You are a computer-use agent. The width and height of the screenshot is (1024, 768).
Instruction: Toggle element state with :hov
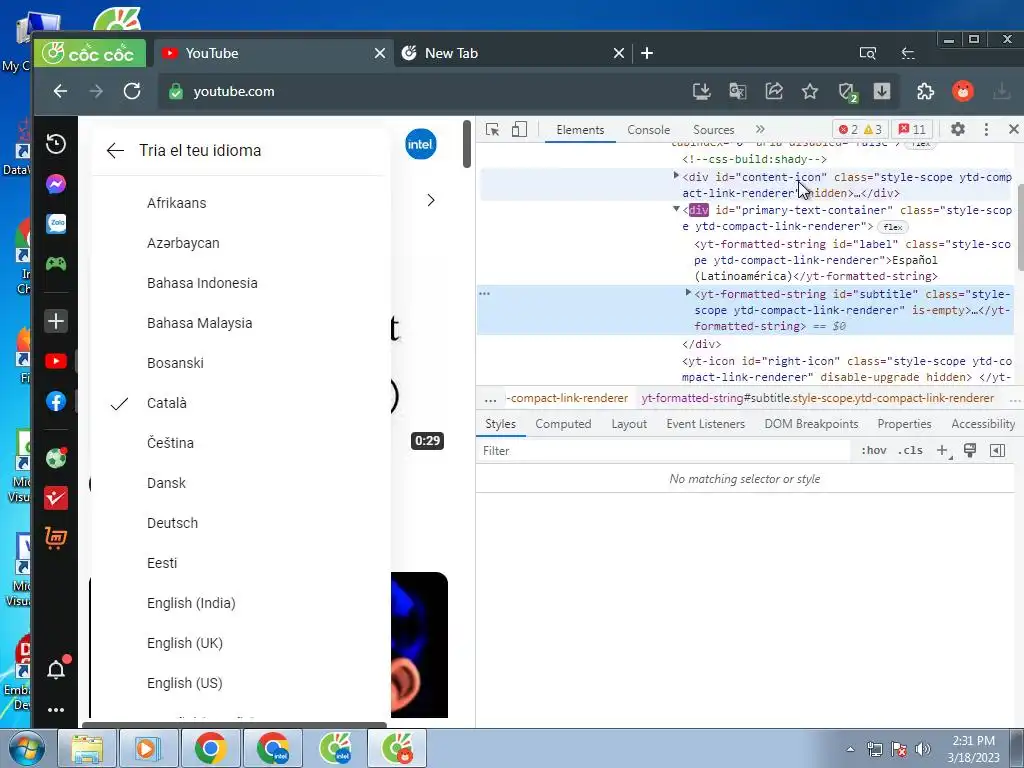pyautogui.click(x=874, y=451)
